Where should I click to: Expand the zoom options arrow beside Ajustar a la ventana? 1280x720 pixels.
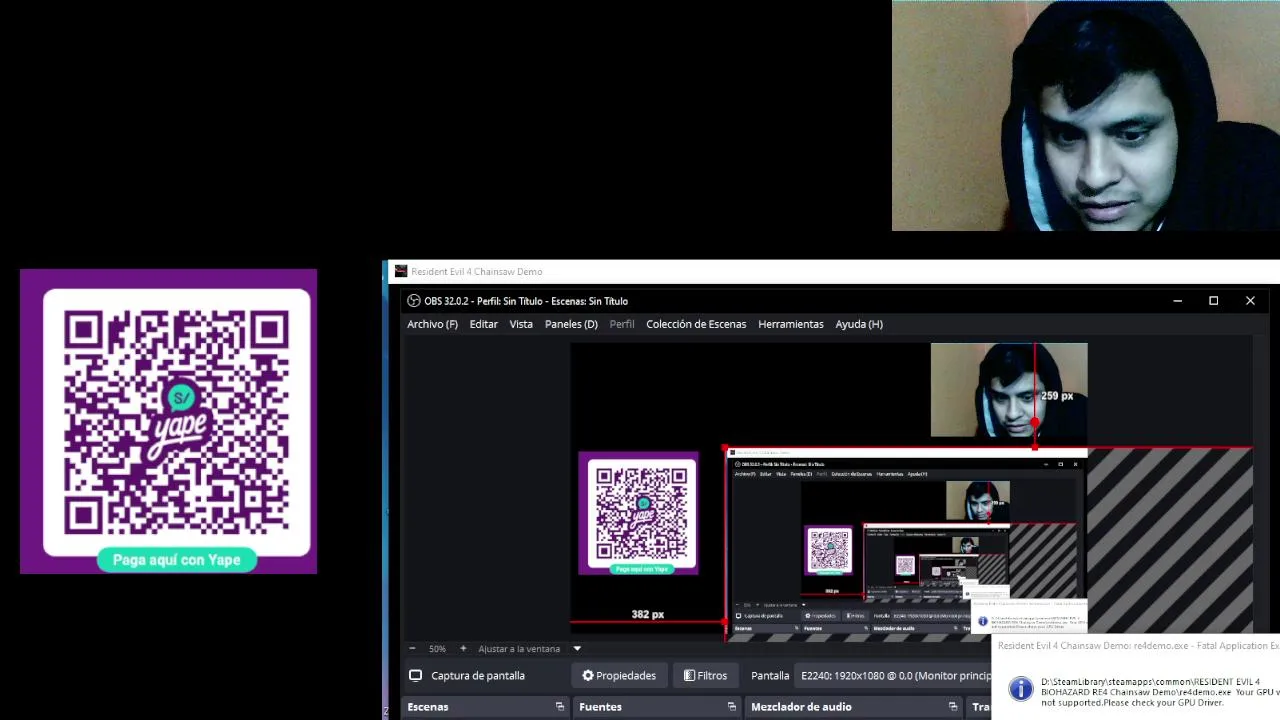tap(577, 649)
